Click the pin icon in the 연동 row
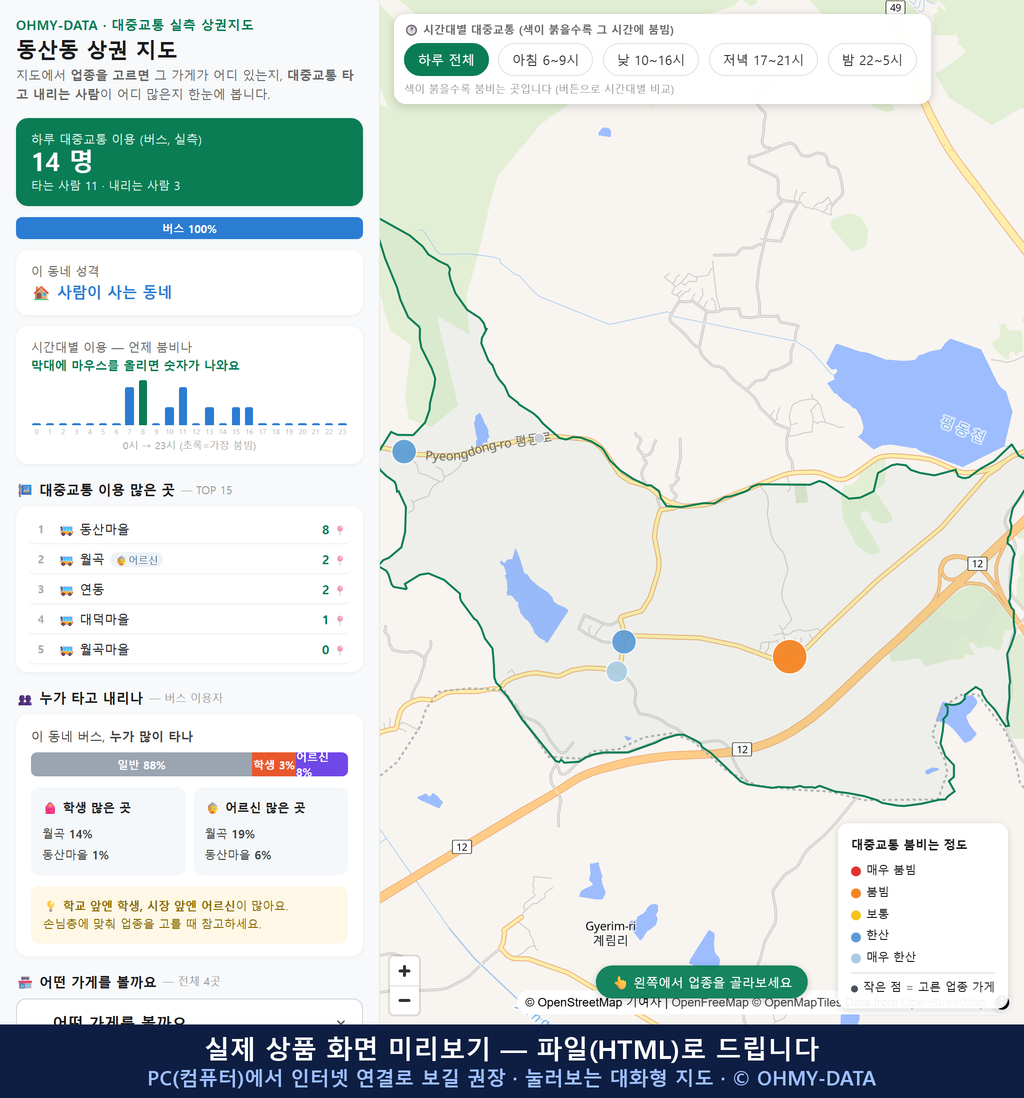The image size is (1024, 1098). 340,590
